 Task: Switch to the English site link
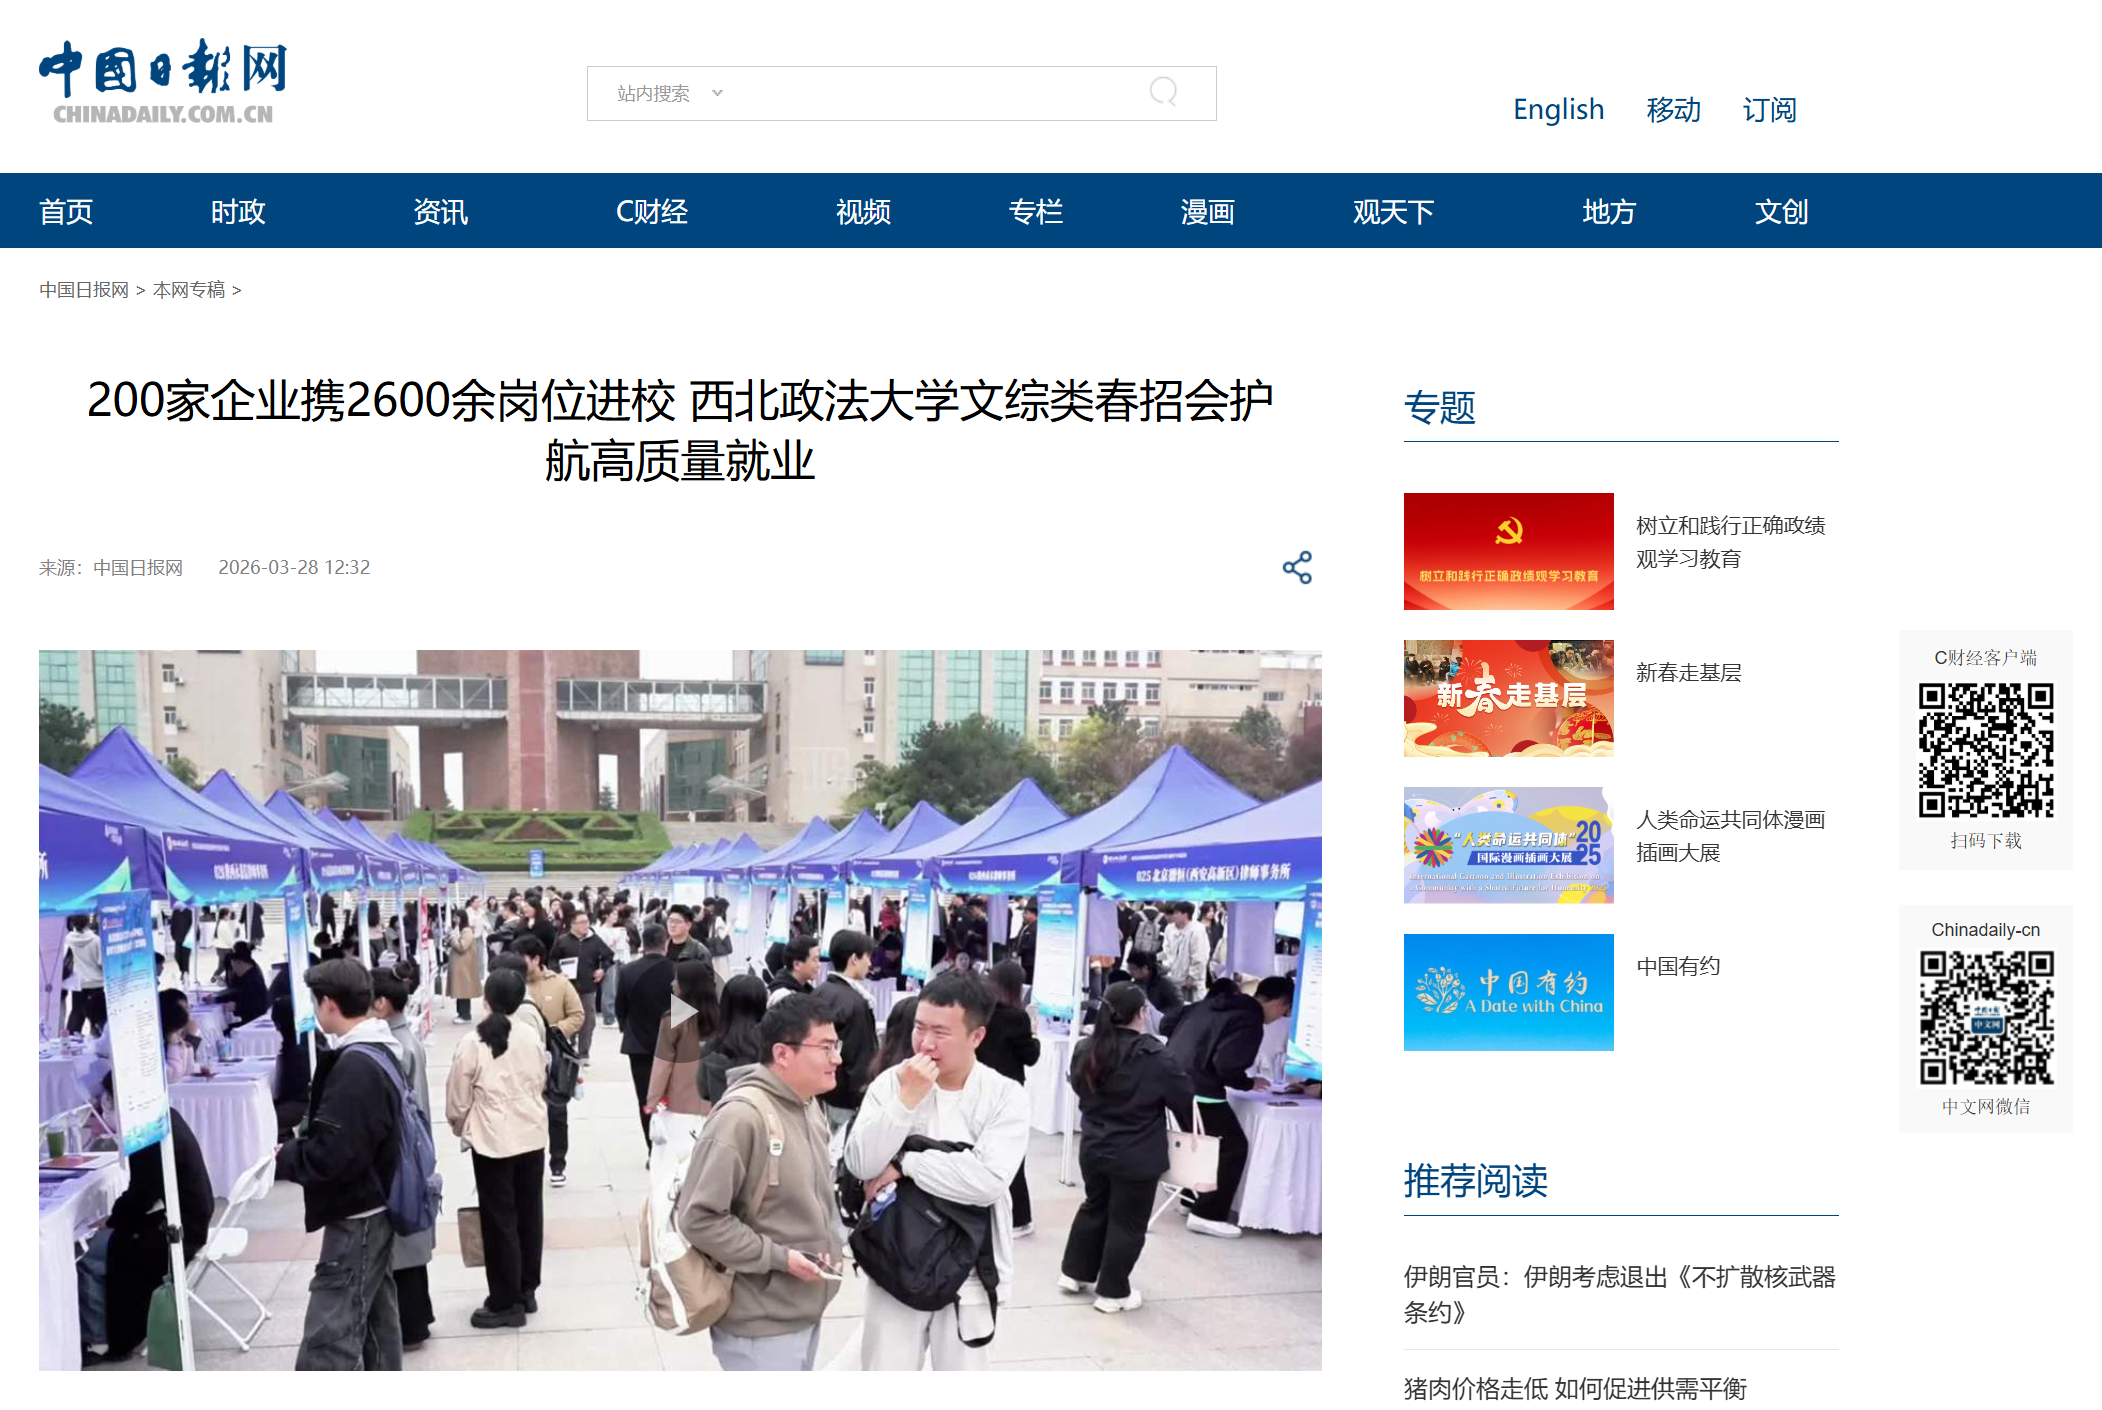(1558, 109)
